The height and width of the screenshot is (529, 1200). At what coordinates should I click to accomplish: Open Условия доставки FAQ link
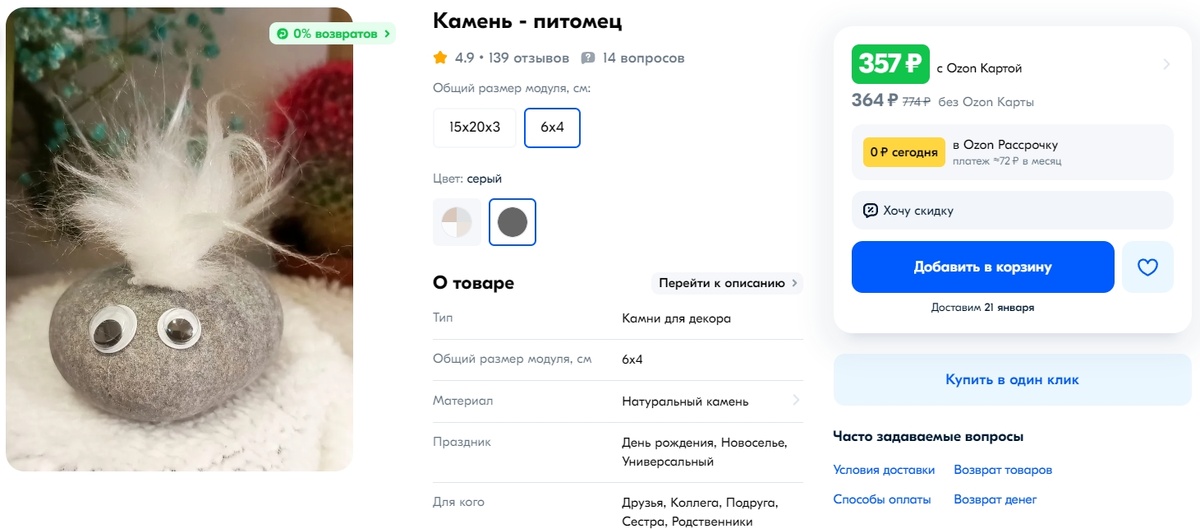tap(884, 470)
